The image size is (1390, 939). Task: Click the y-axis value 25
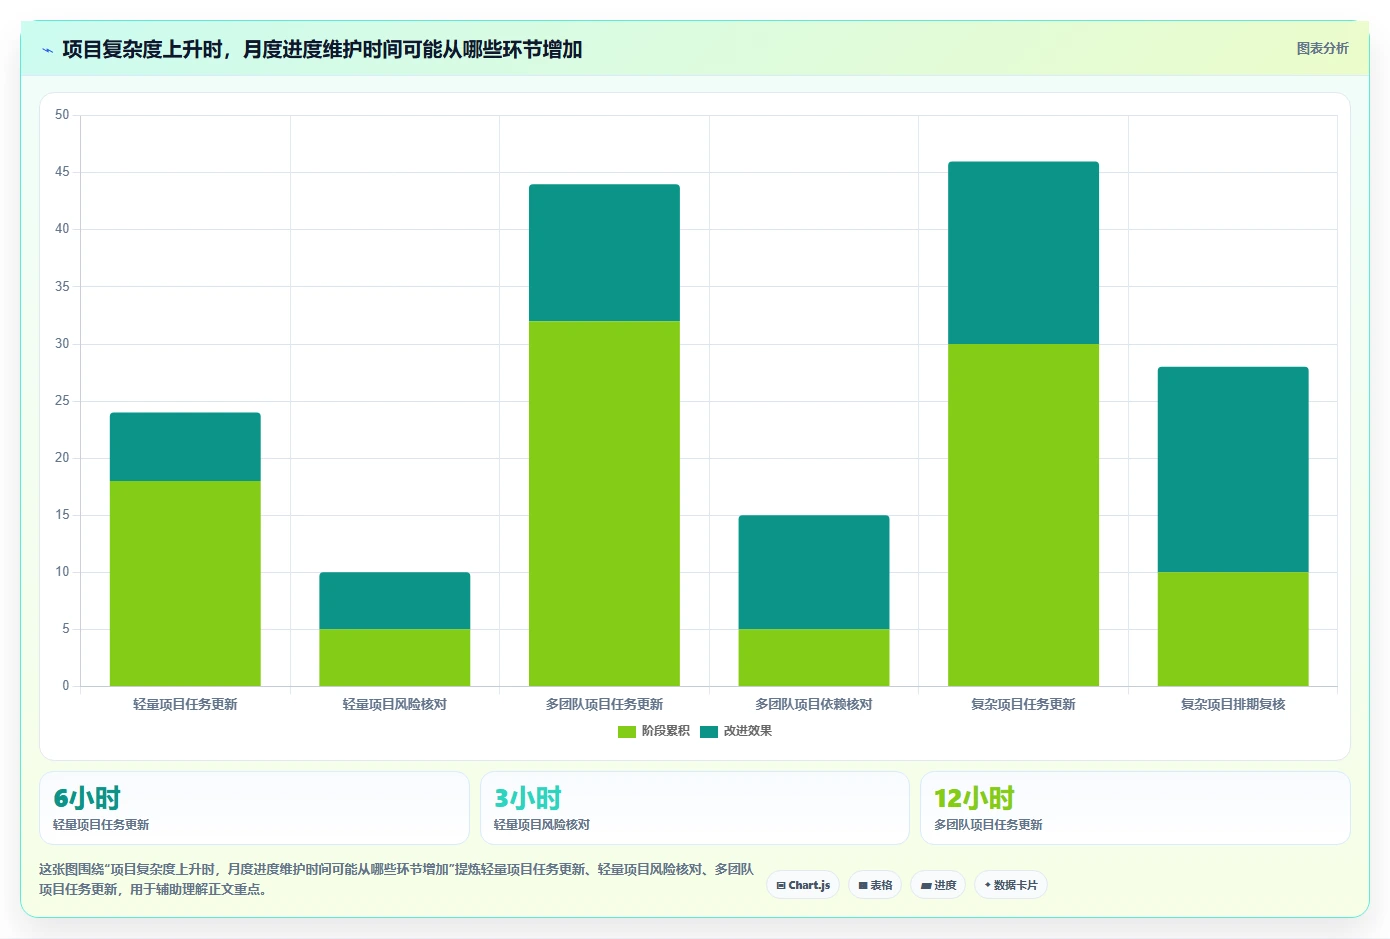[x=62, y=401]
